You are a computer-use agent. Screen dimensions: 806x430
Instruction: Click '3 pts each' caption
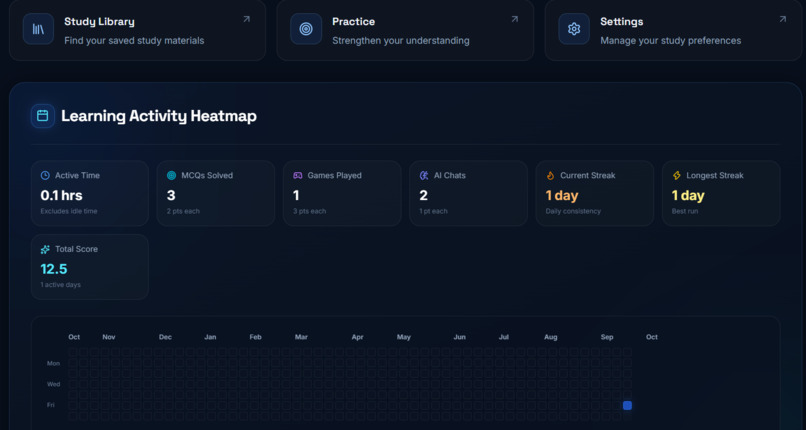(x=309, y=211)
